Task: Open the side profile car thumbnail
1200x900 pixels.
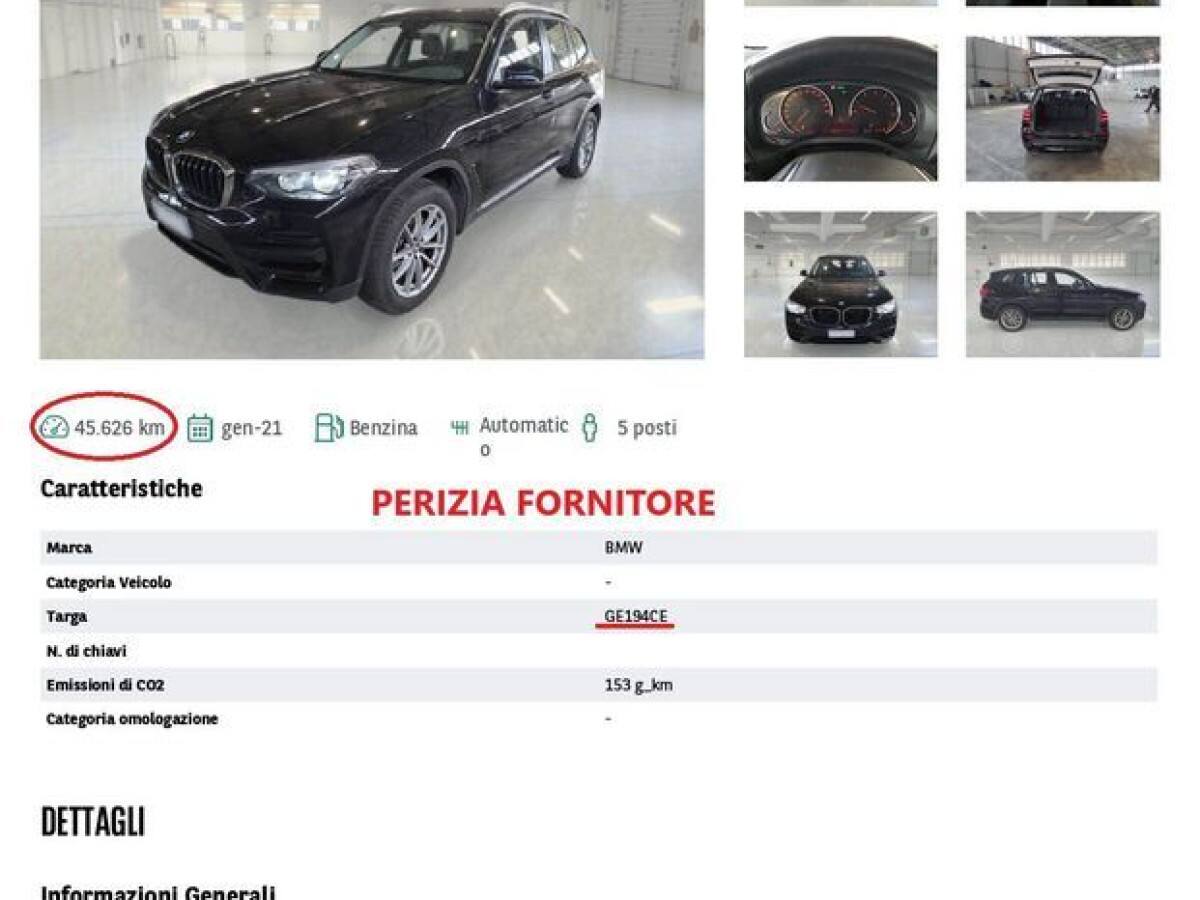Action: pyautogui.click(x=1063, y=284)
